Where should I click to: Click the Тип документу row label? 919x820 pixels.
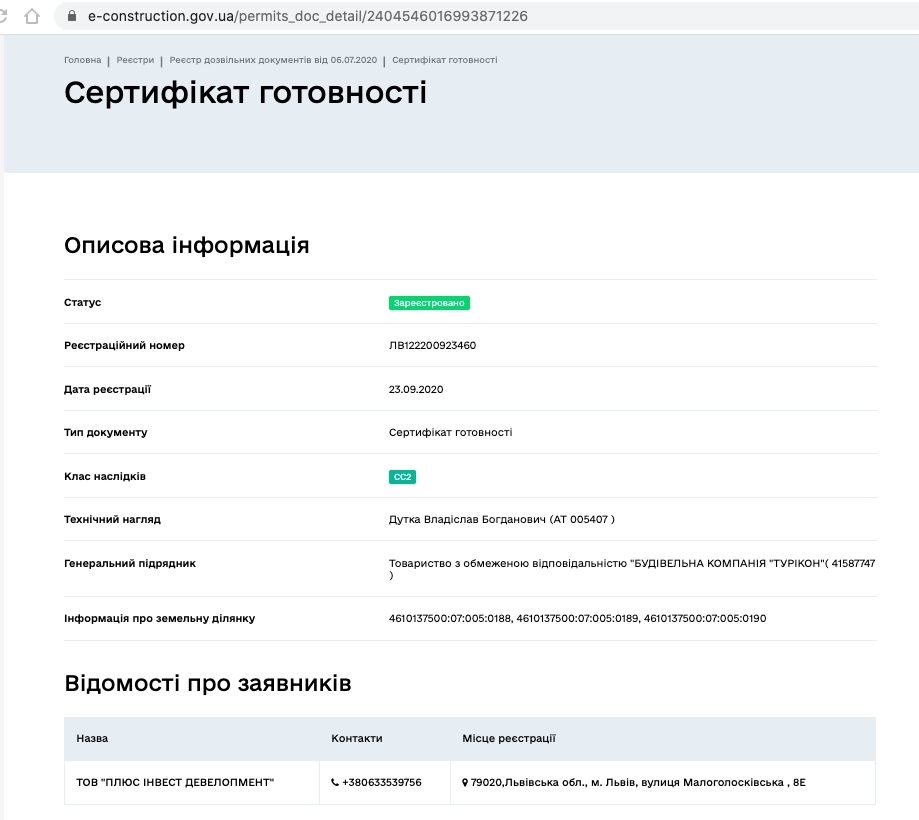(x=105, y=433)
